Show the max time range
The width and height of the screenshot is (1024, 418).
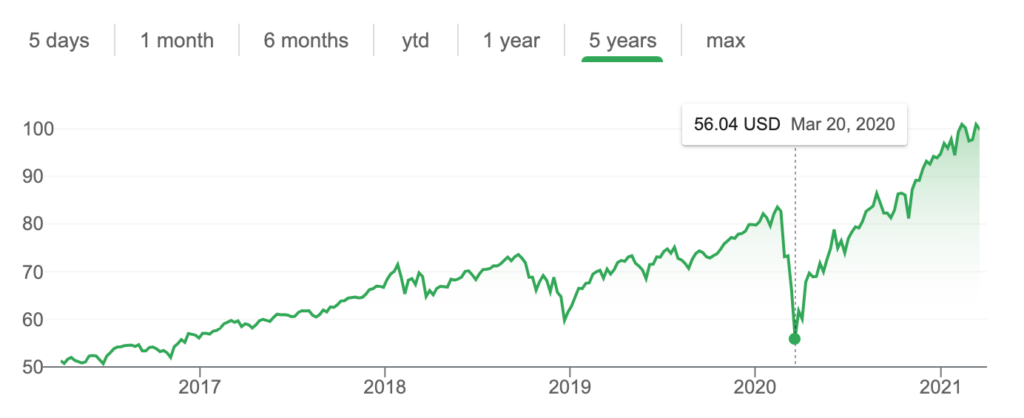[x=725, y=41]
